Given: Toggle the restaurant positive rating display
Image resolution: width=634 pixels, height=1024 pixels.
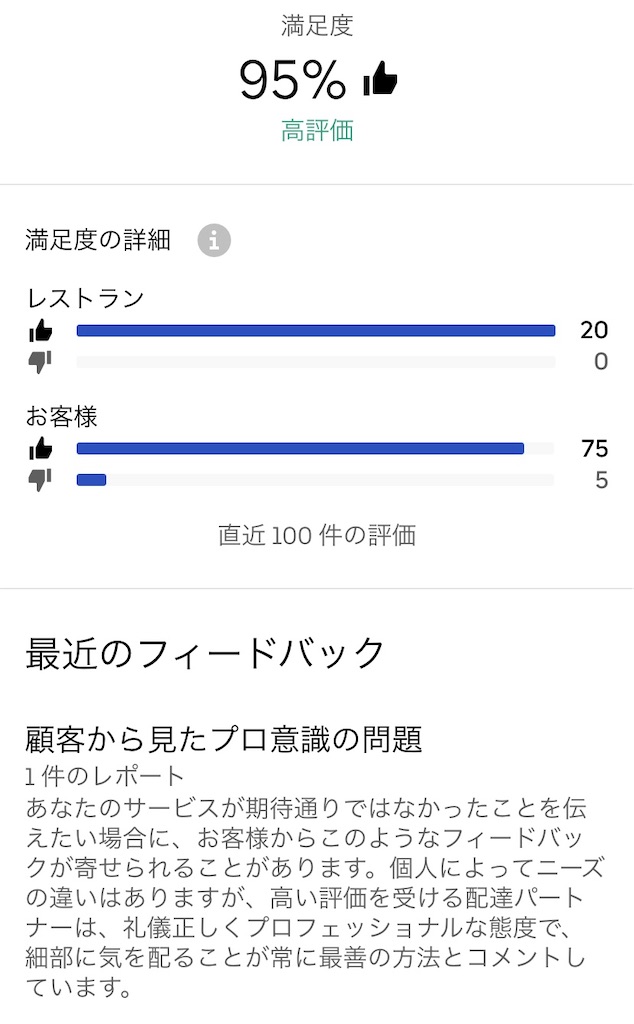Looking at the screenshot, I should [316, 327].
